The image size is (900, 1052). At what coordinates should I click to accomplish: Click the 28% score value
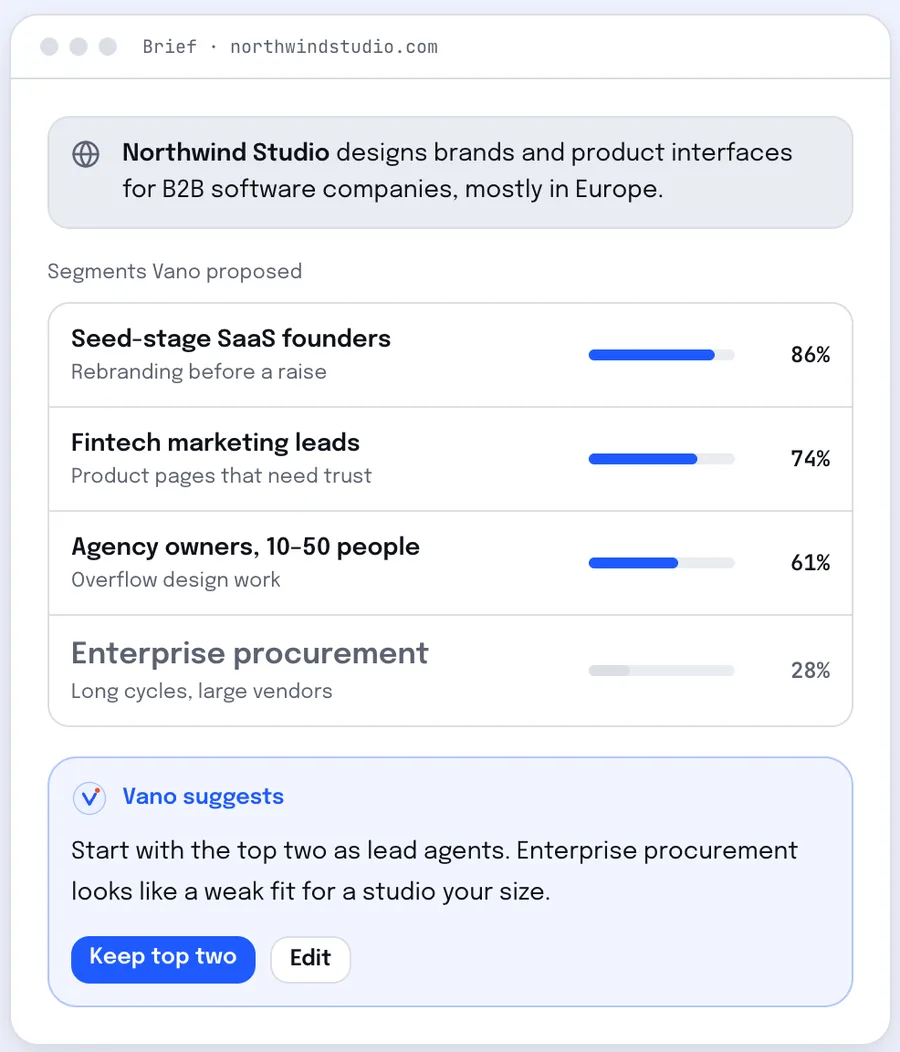pos(810,670)
